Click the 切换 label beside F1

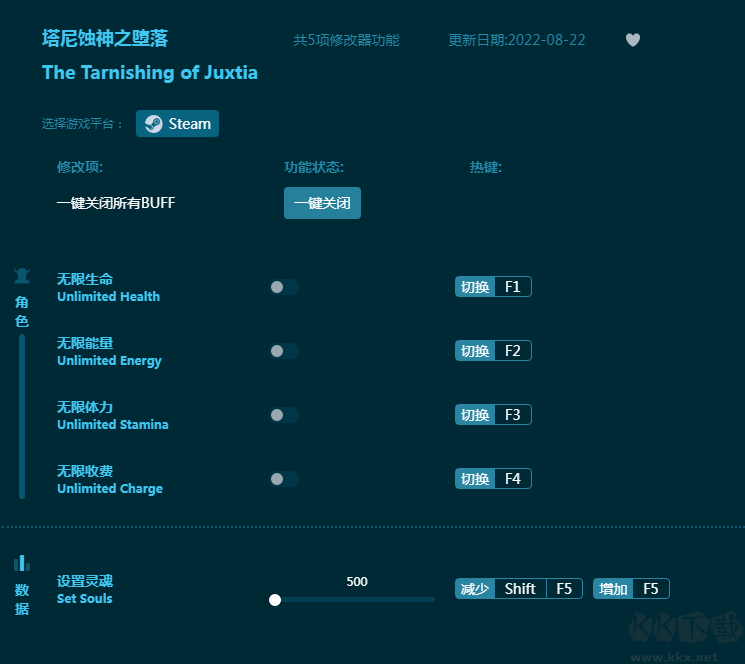coord(475,287)
